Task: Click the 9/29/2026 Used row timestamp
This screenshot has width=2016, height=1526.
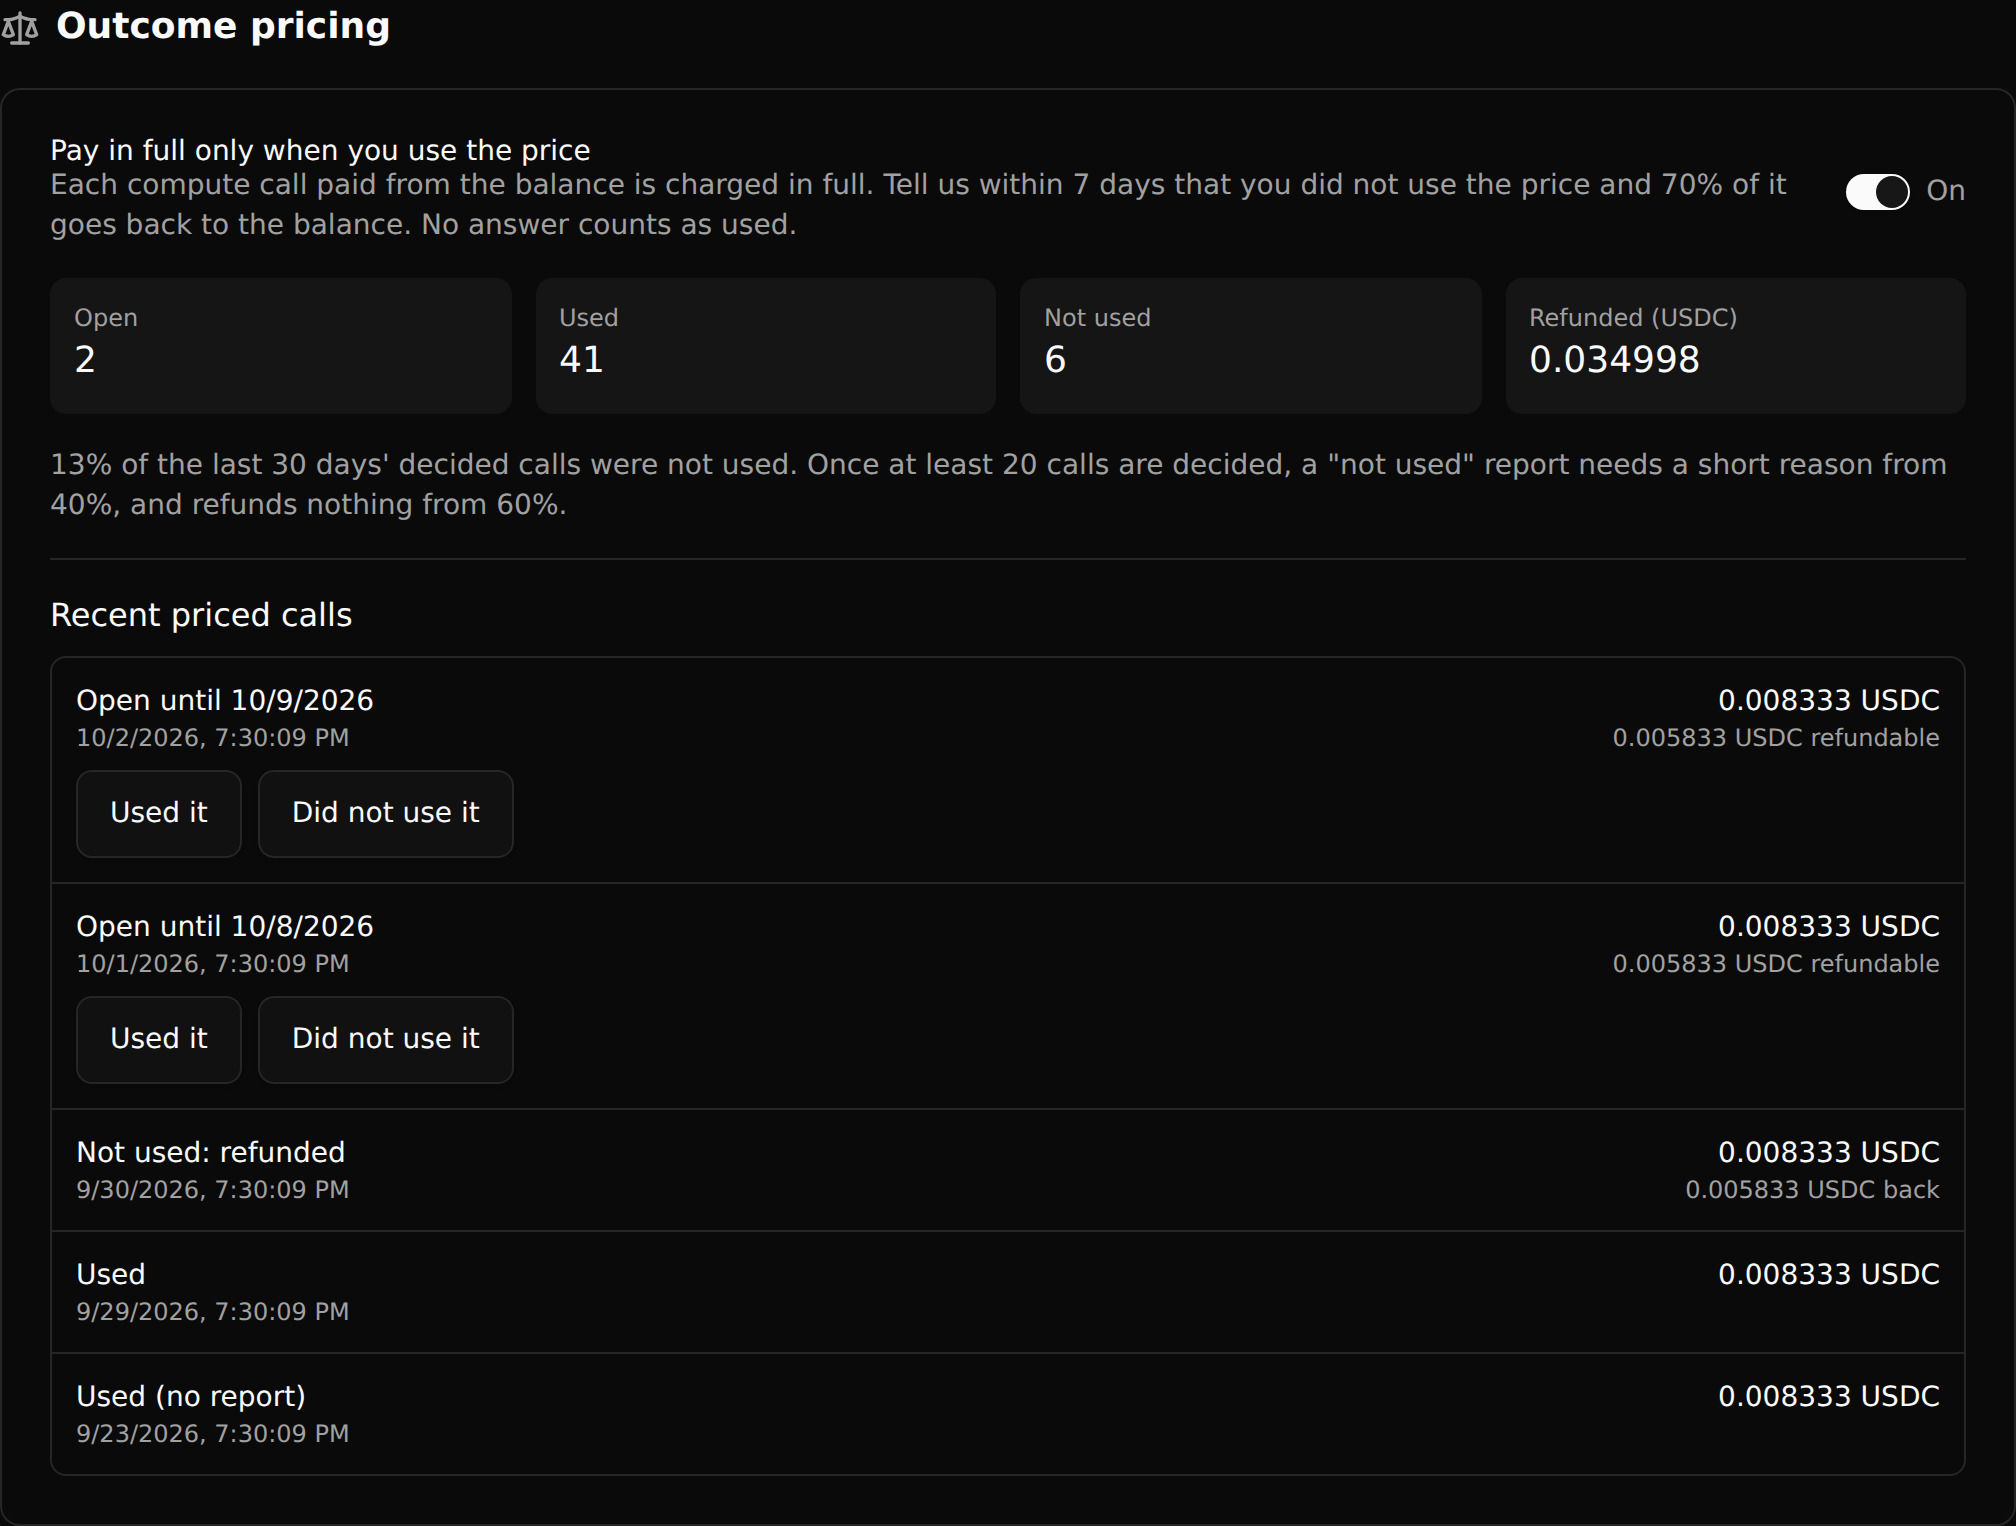Action: coord(213,1312)
